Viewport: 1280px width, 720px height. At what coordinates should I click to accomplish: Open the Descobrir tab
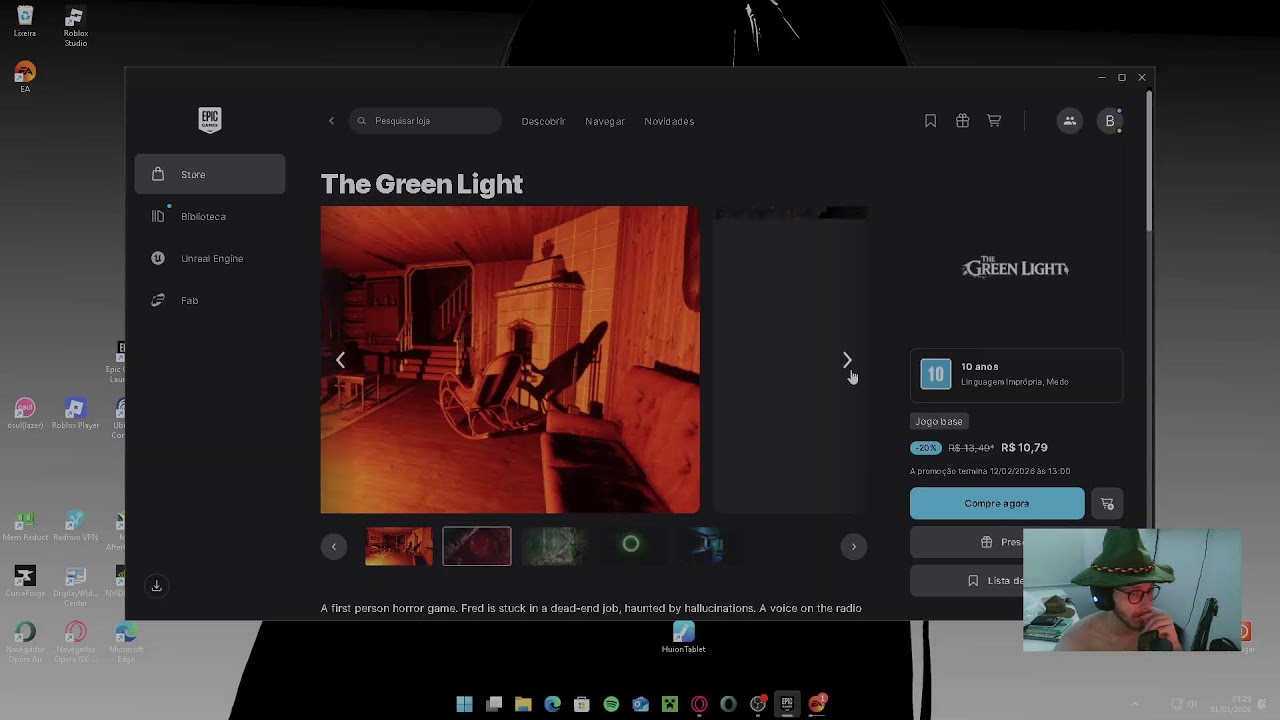(543, 121)
